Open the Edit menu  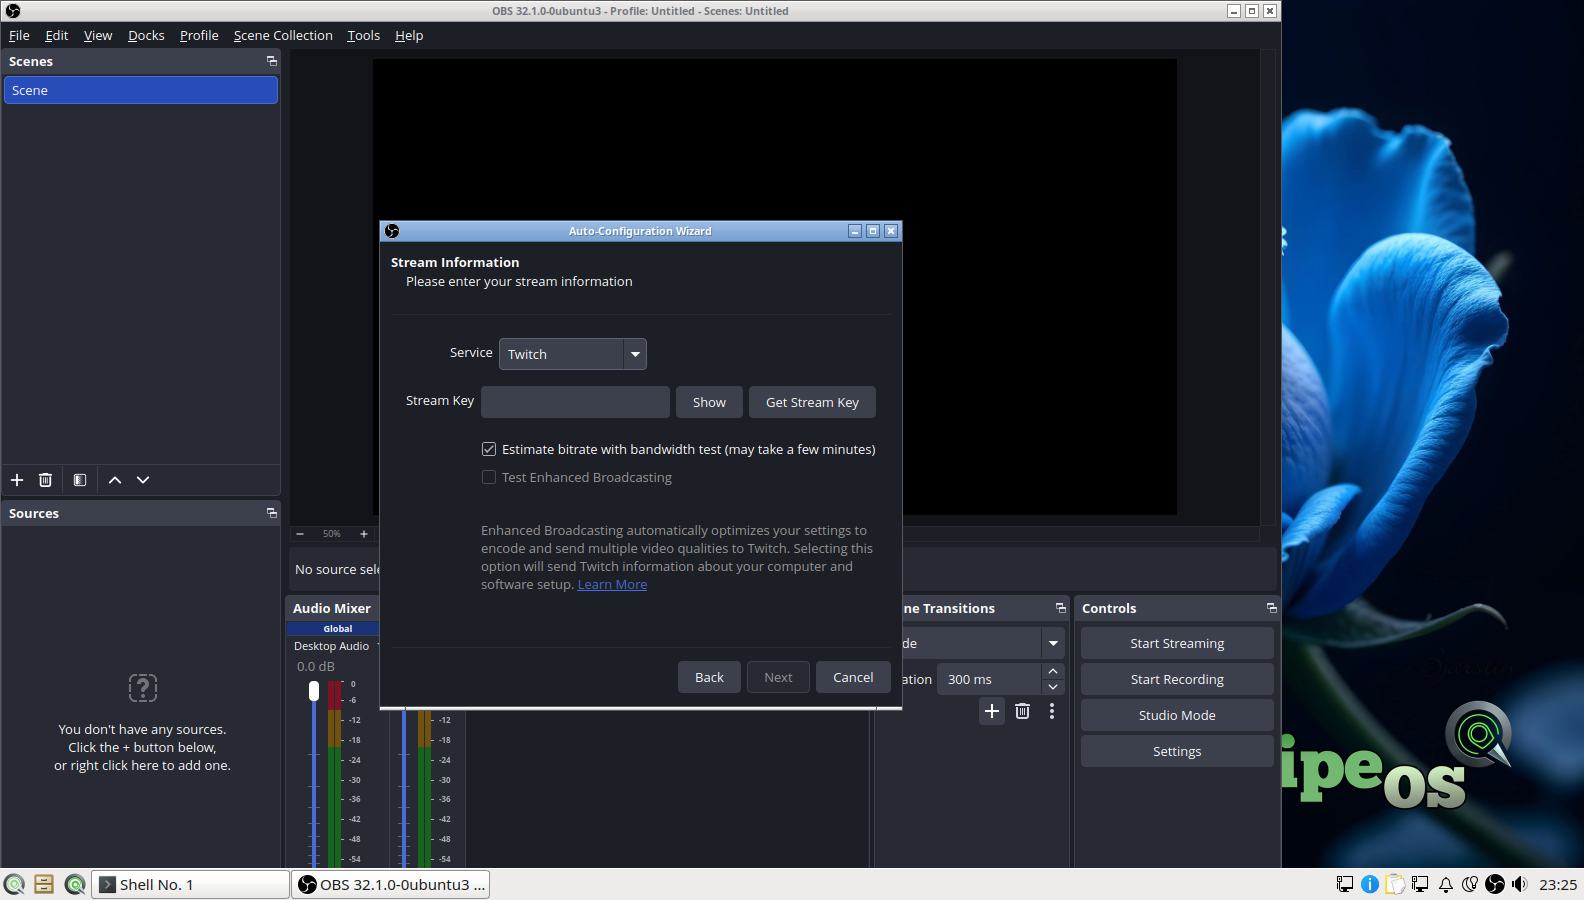click(x=57, y=35)
